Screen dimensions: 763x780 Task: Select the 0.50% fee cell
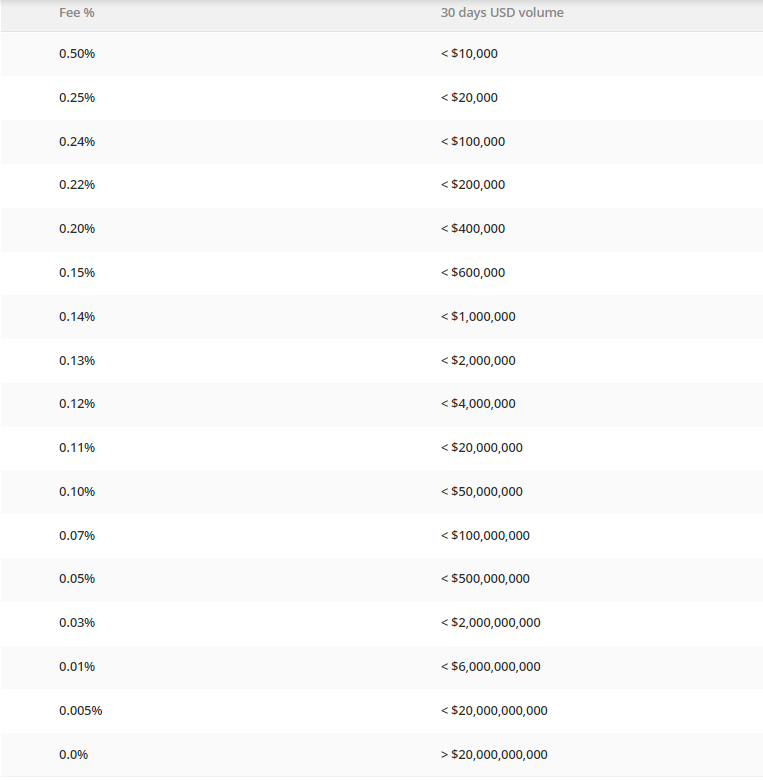coord(77,54)
